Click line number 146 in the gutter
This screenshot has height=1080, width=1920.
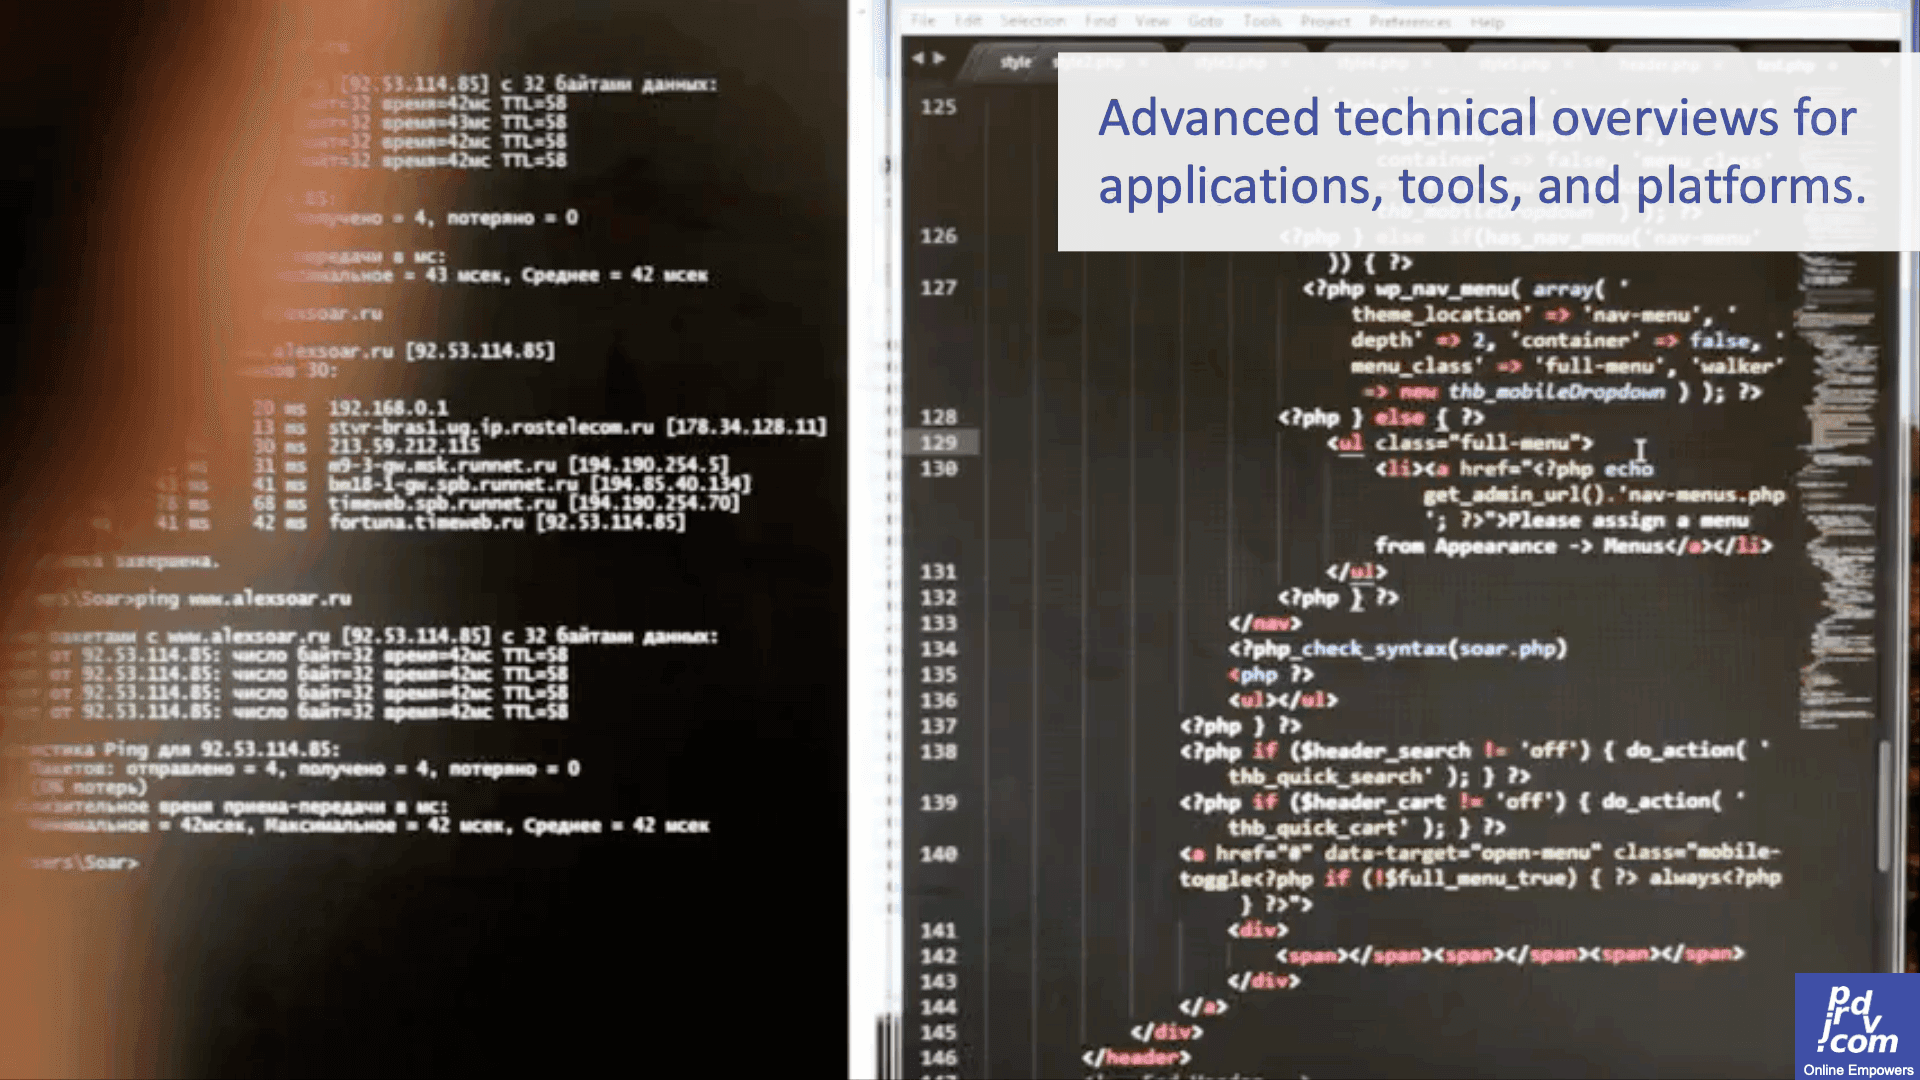[x=938, y=1058]
